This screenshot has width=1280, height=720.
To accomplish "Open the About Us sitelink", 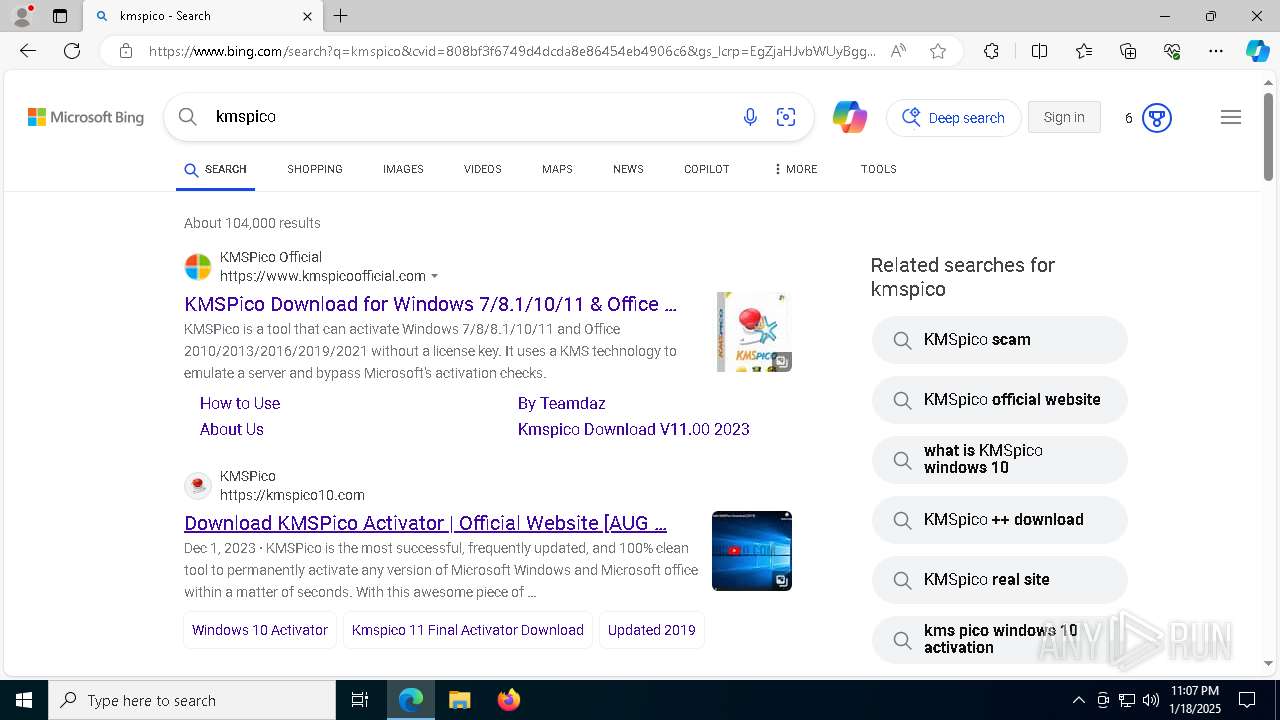I will [x=232, y=429].
